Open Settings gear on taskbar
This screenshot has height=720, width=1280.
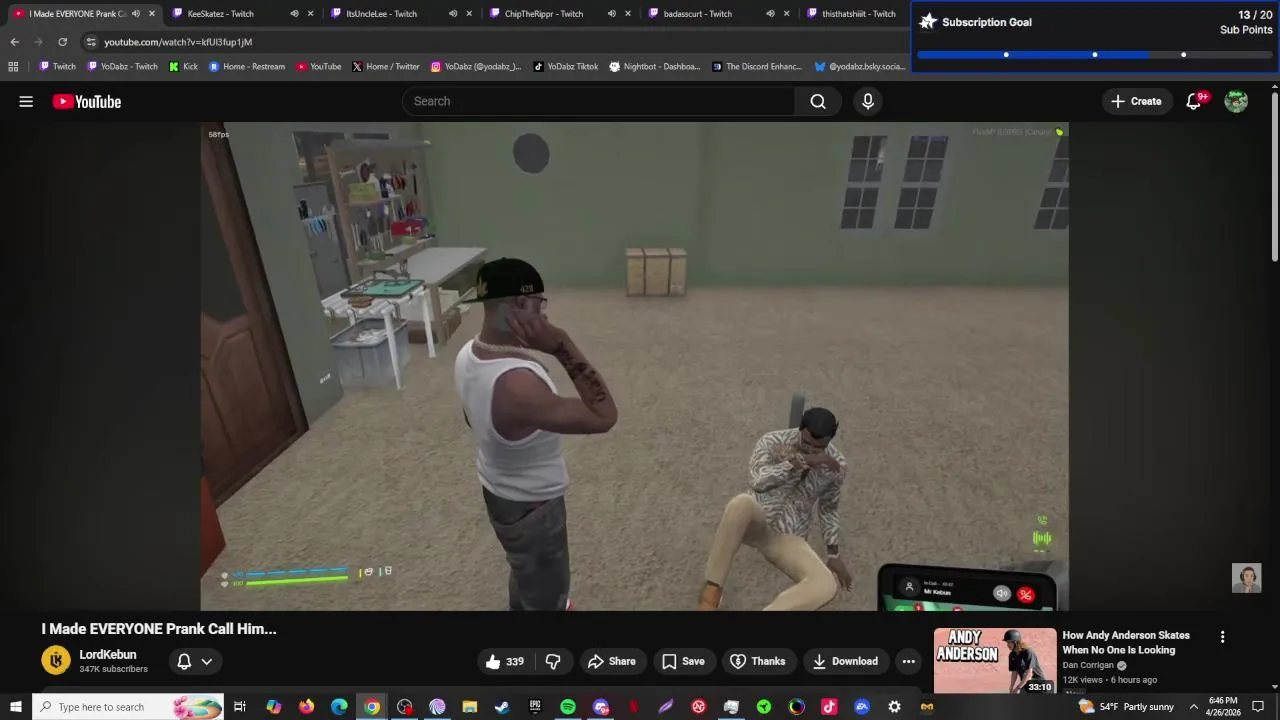tap(894, 707)
